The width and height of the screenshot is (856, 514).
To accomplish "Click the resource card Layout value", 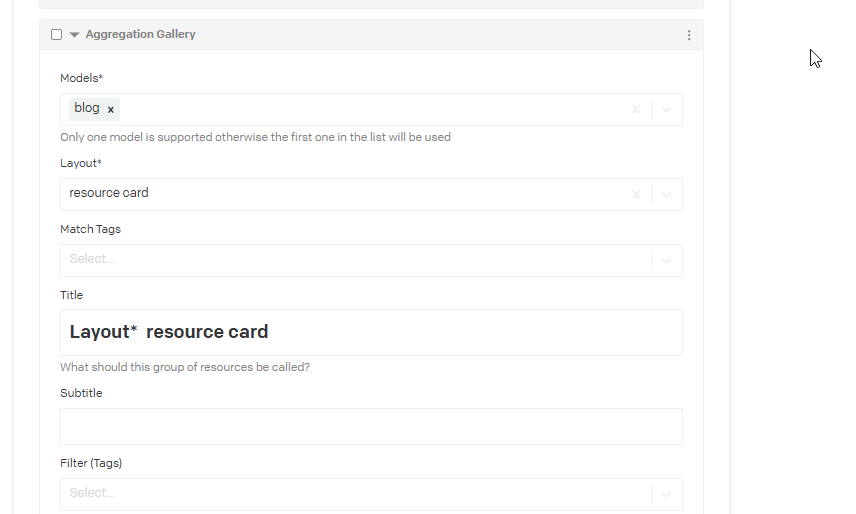I will tap(109, 193).
